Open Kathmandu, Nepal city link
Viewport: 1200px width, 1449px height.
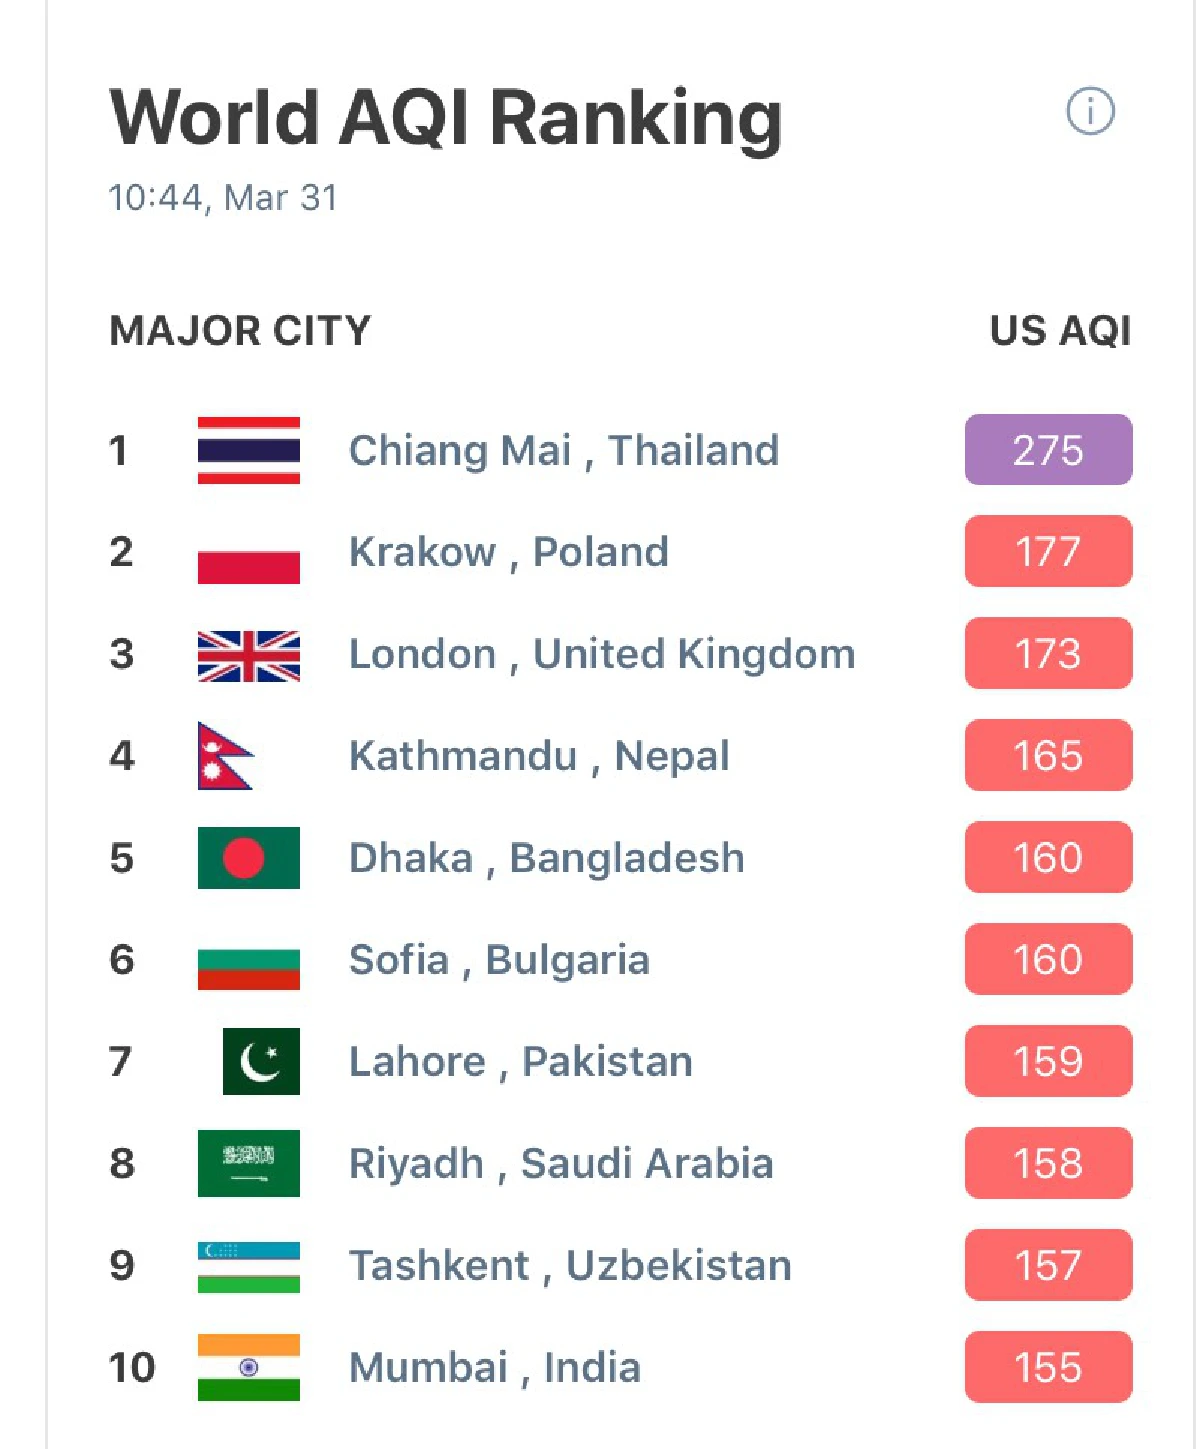point(539,756)
